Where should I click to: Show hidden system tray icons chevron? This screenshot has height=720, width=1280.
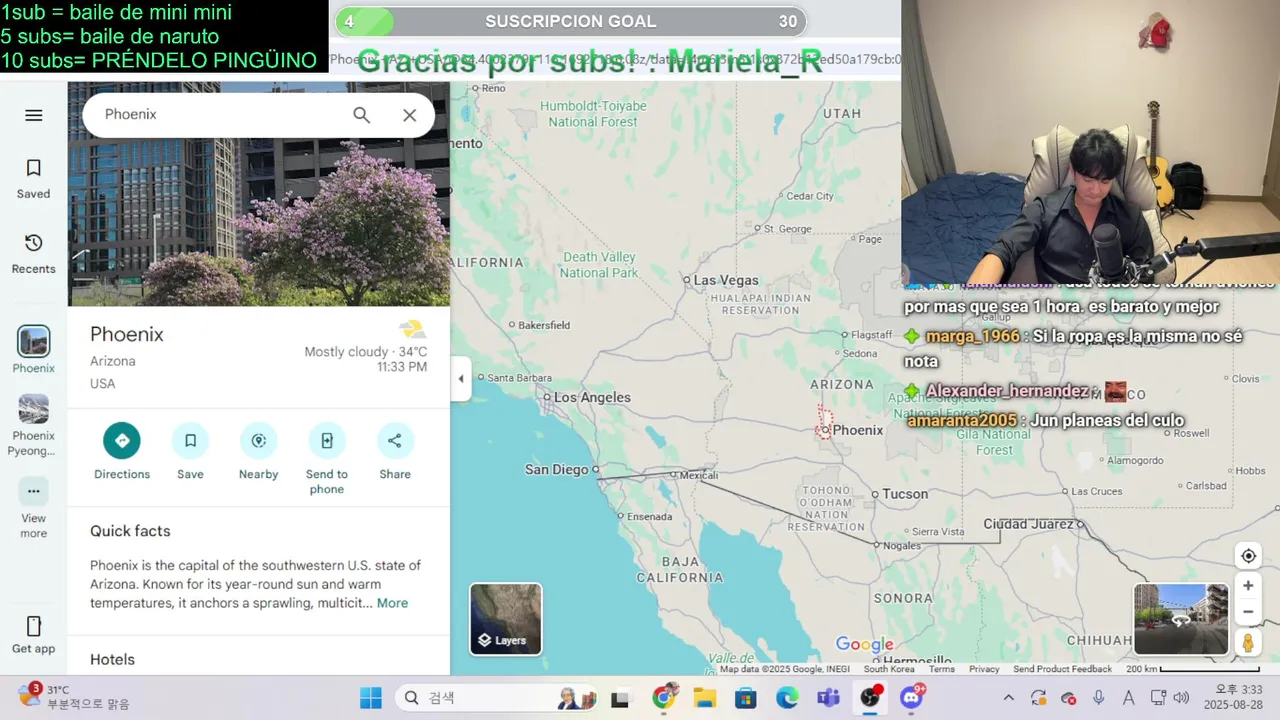1008,698
